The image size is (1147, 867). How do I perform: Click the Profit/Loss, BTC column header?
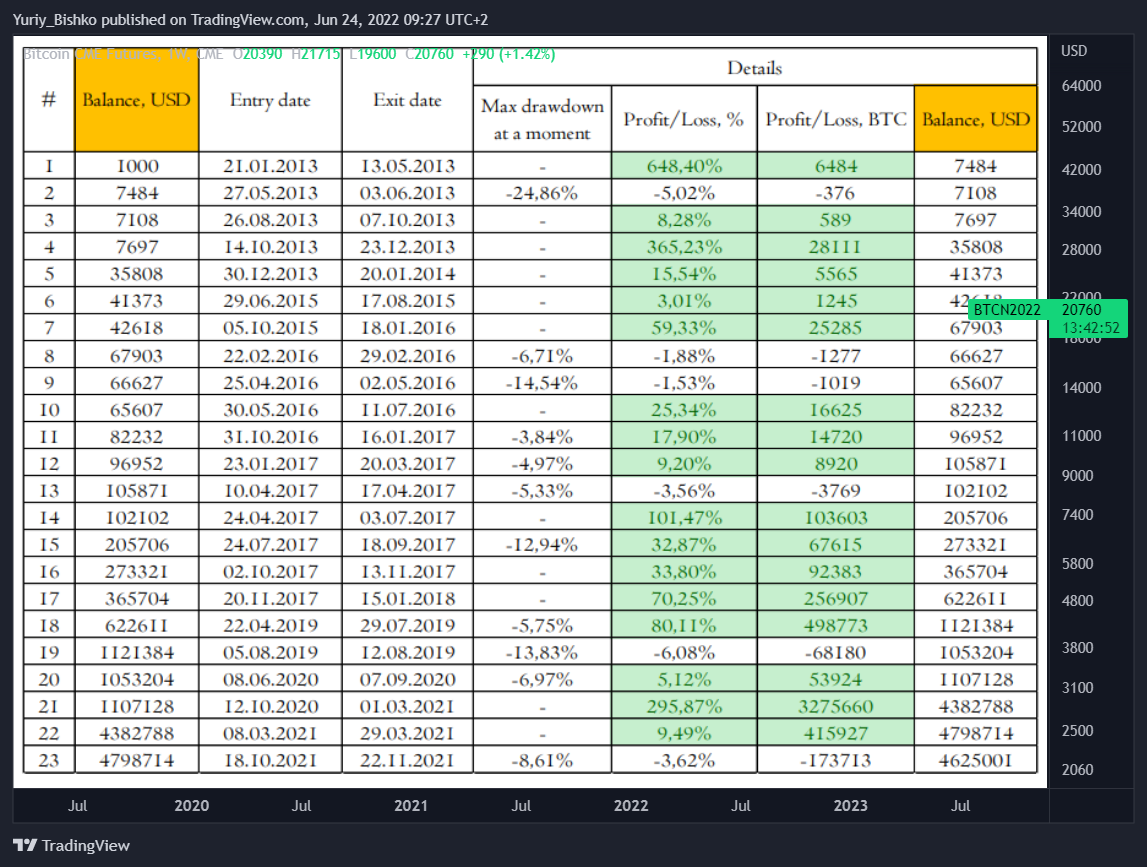pos(835,119)
